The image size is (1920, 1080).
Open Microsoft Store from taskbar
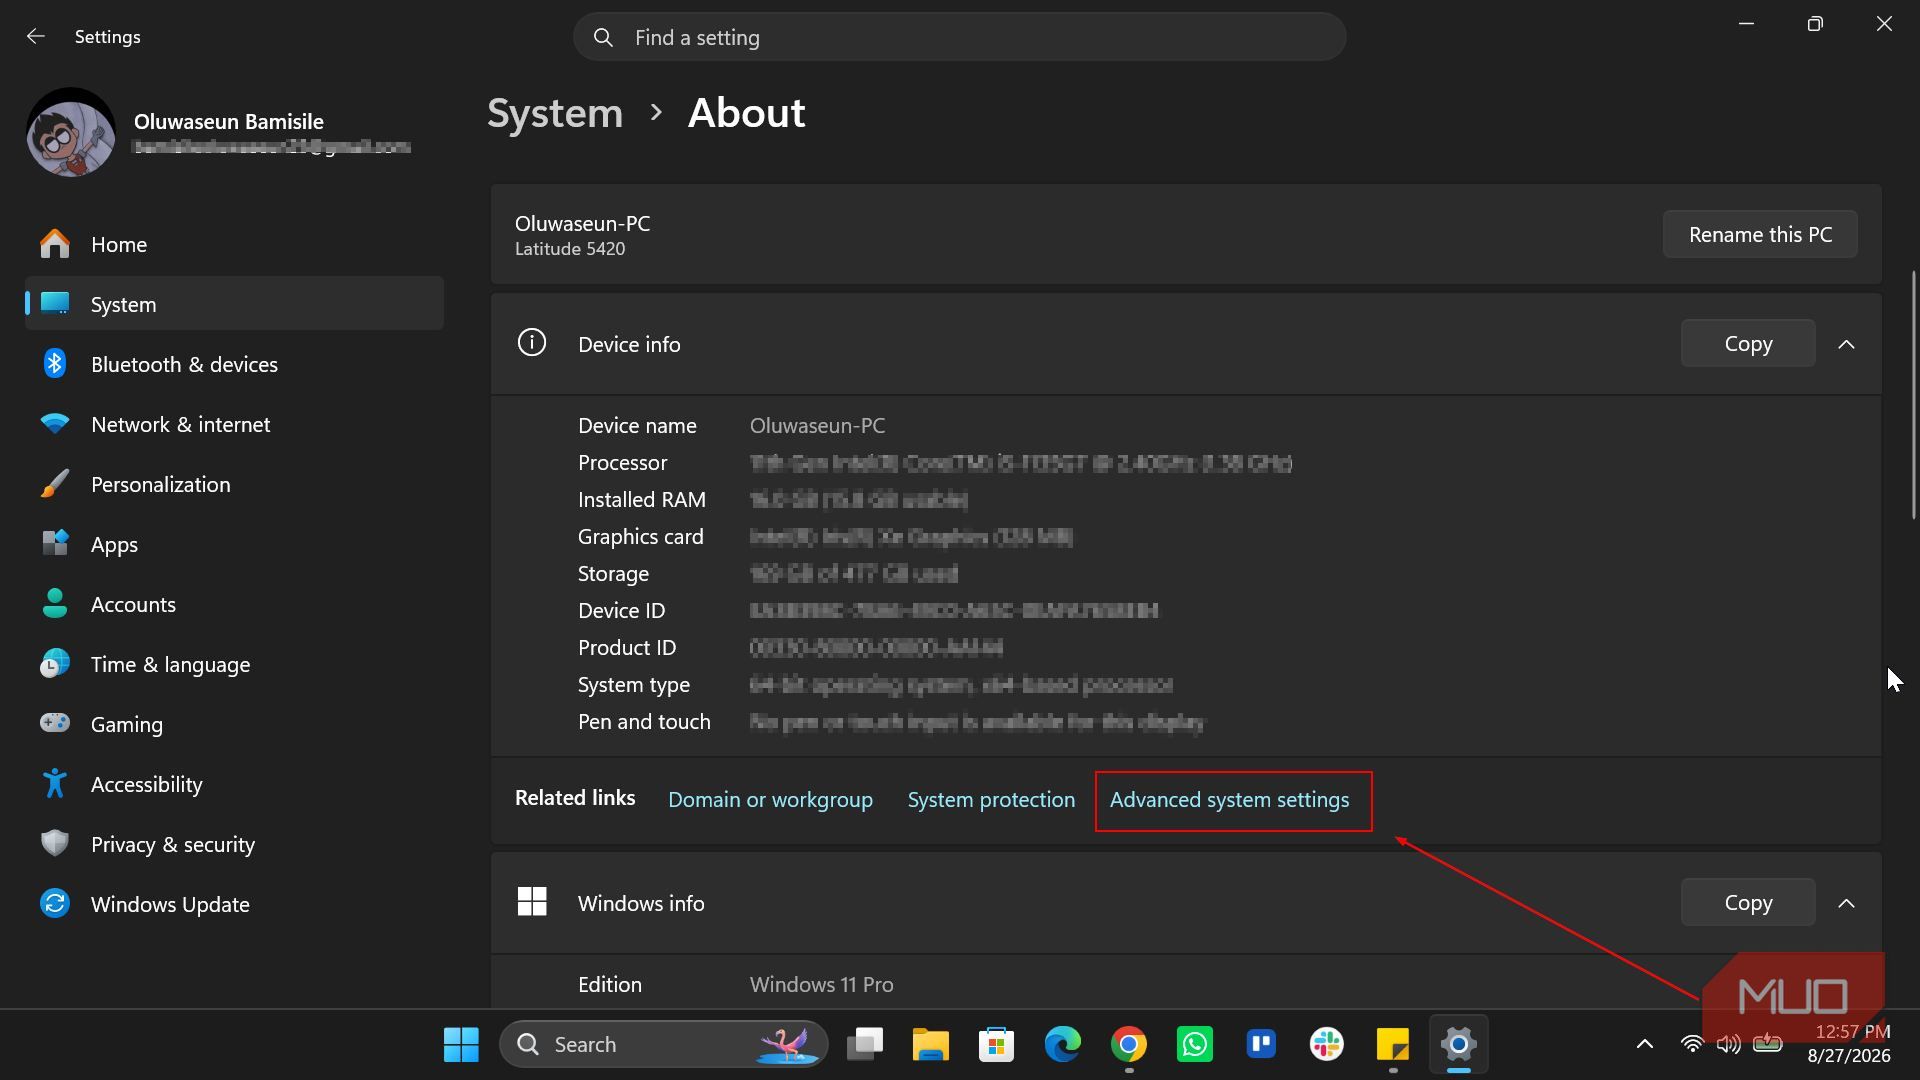[x=996, y=1044]
